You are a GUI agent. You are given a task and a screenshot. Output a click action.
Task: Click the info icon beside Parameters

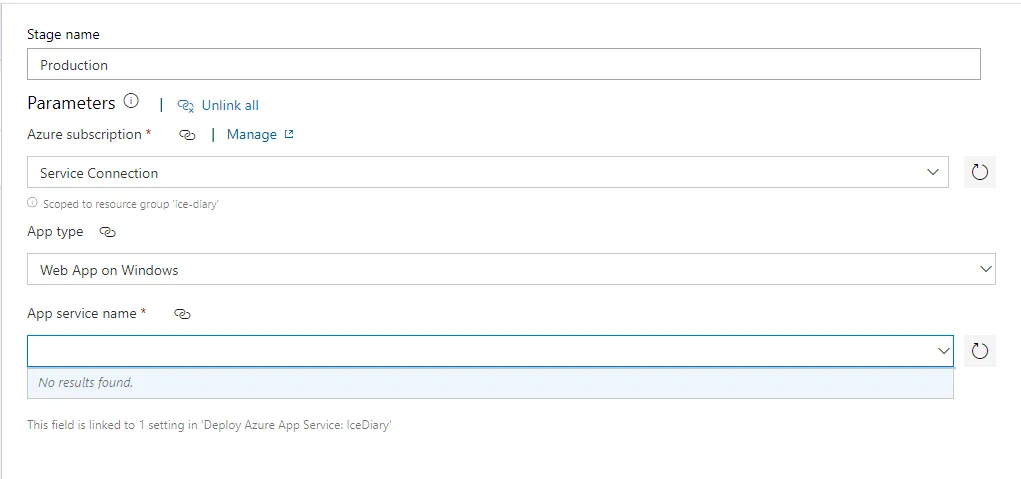click(131, 102)
